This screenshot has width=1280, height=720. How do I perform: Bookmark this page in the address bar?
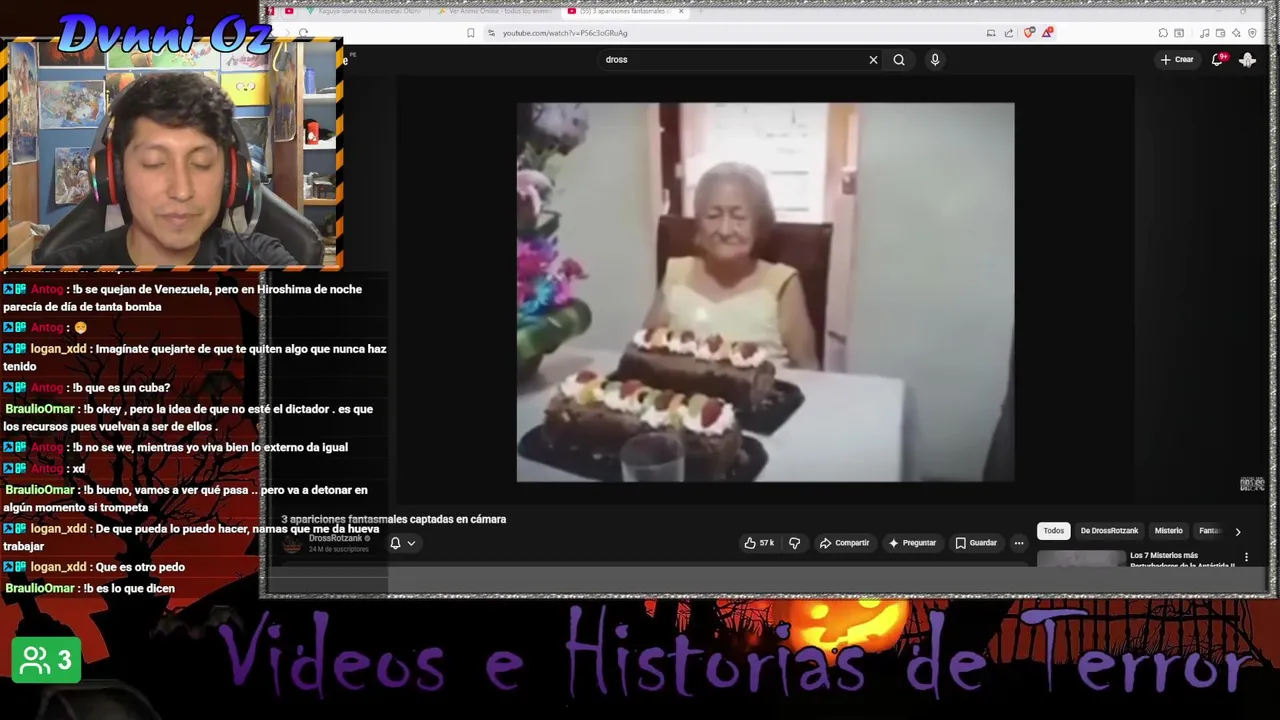click(471, 33)
